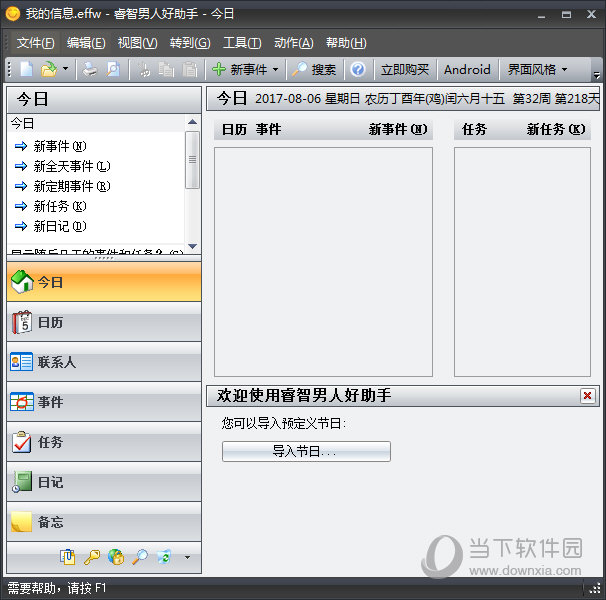Close the welcome panel with red X

tap(587, 396)
